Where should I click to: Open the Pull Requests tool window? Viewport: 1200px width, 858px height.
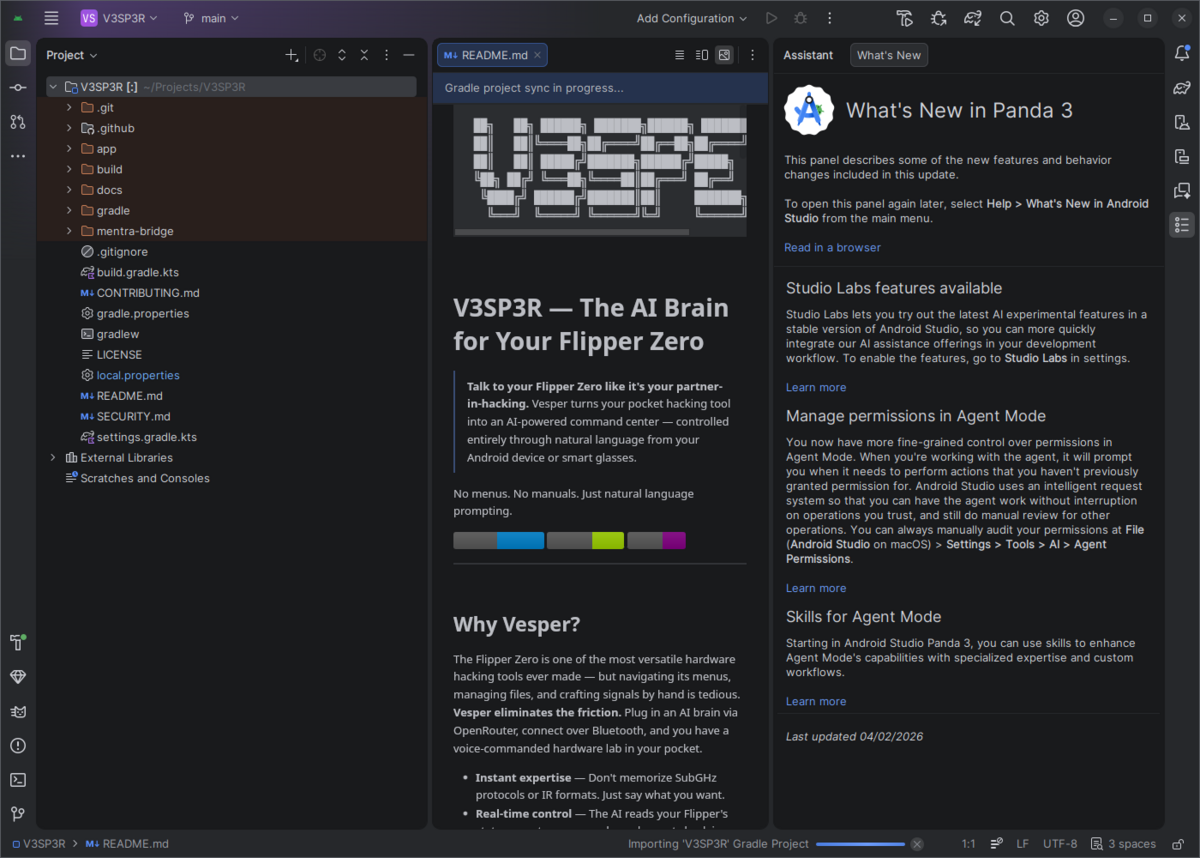[x=18, y=122]
